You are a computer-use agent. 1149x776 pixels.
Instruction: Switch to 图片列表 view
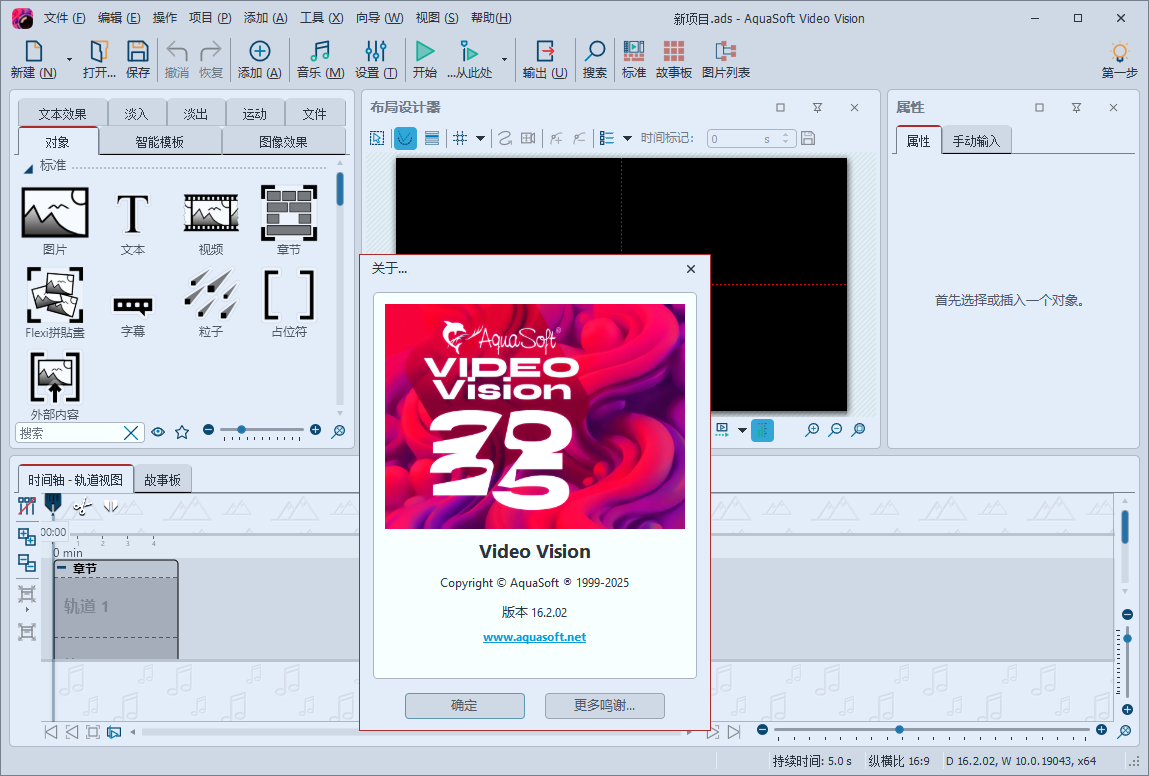pos(725,59)
